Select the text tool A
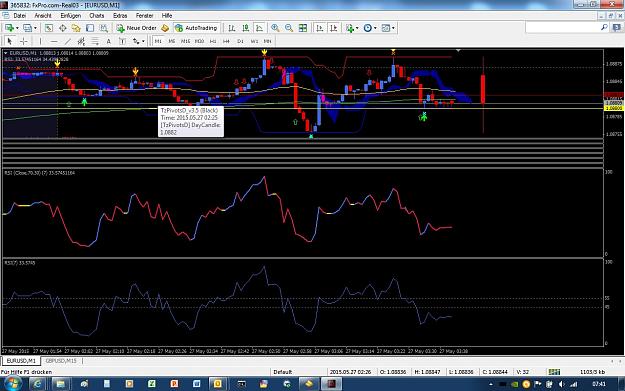Screen dimensions: 625x391 108,41
